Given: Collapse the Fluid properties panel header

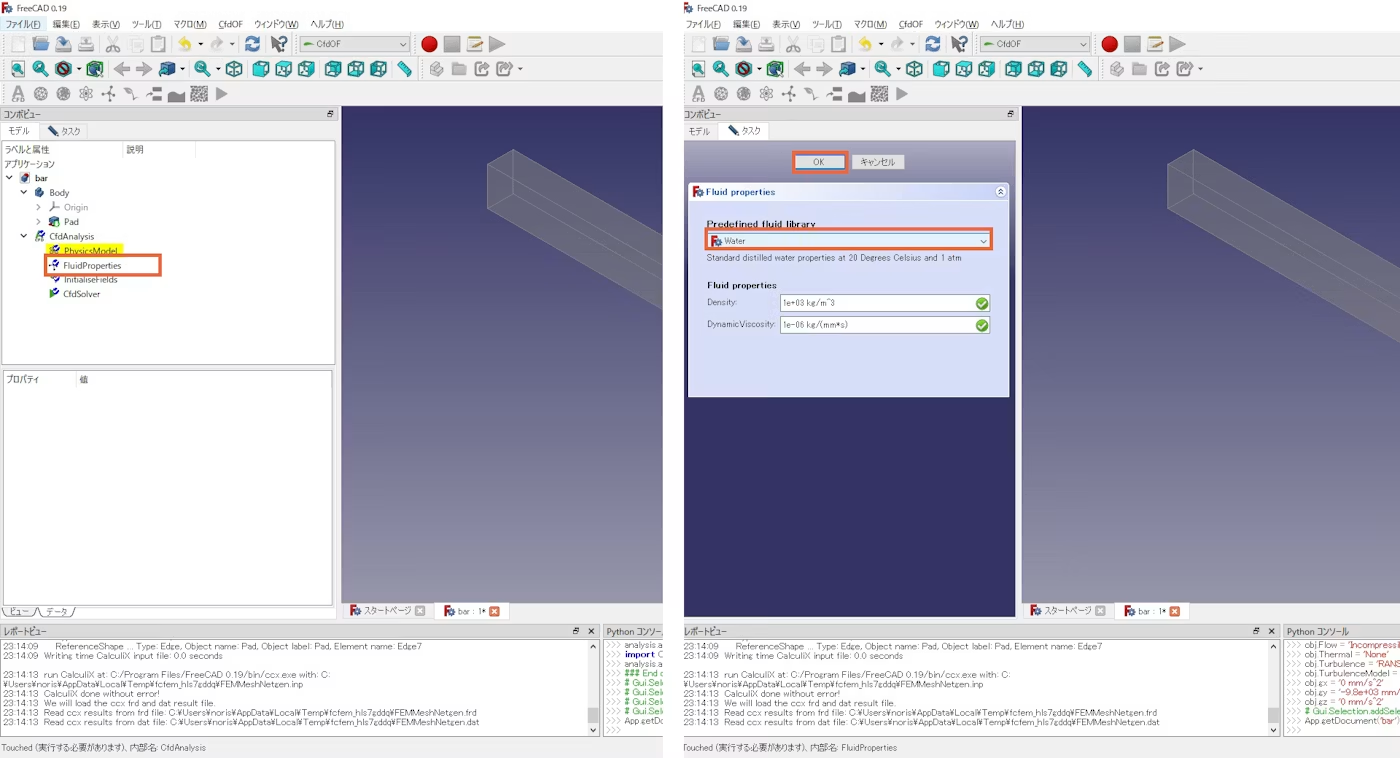Looking at the screenshot, I should pyautogui.click(x=1000, y=192).
